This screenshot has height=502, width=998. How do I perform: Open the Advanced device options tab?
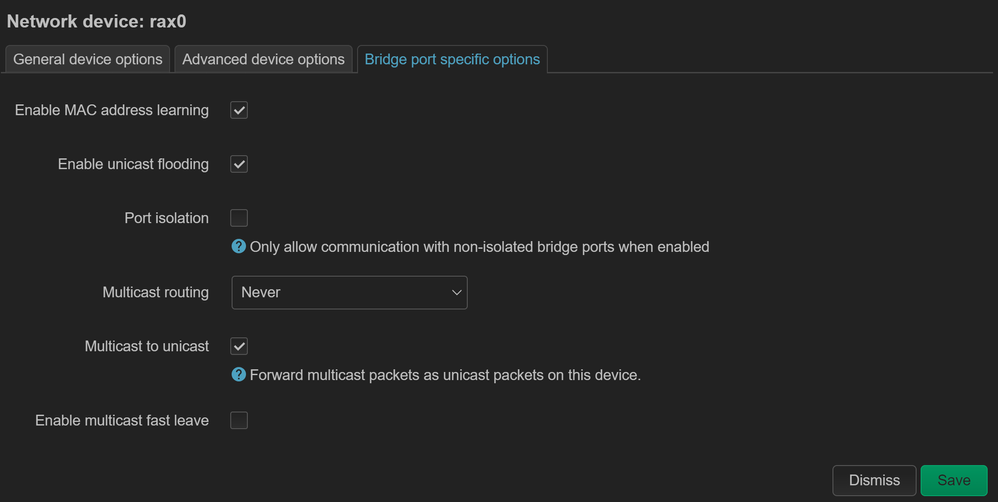pyautogui.click(x=263, y=59)
